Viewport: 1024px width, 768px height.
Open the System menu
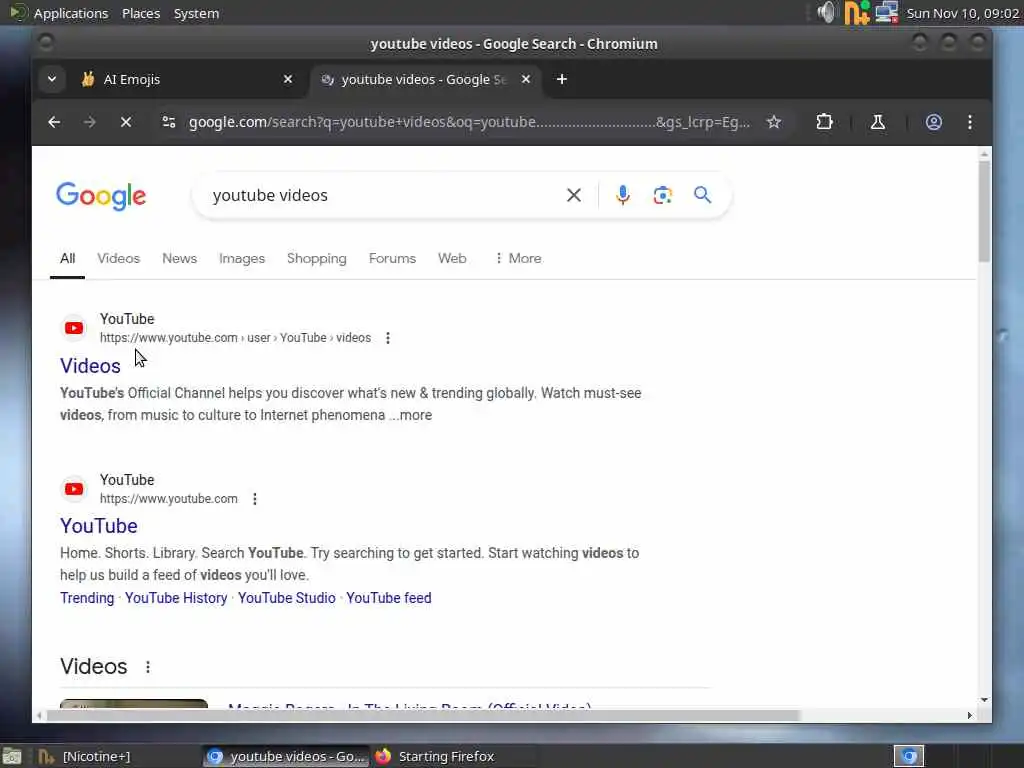pyautogui.click(x=197, y=13)
